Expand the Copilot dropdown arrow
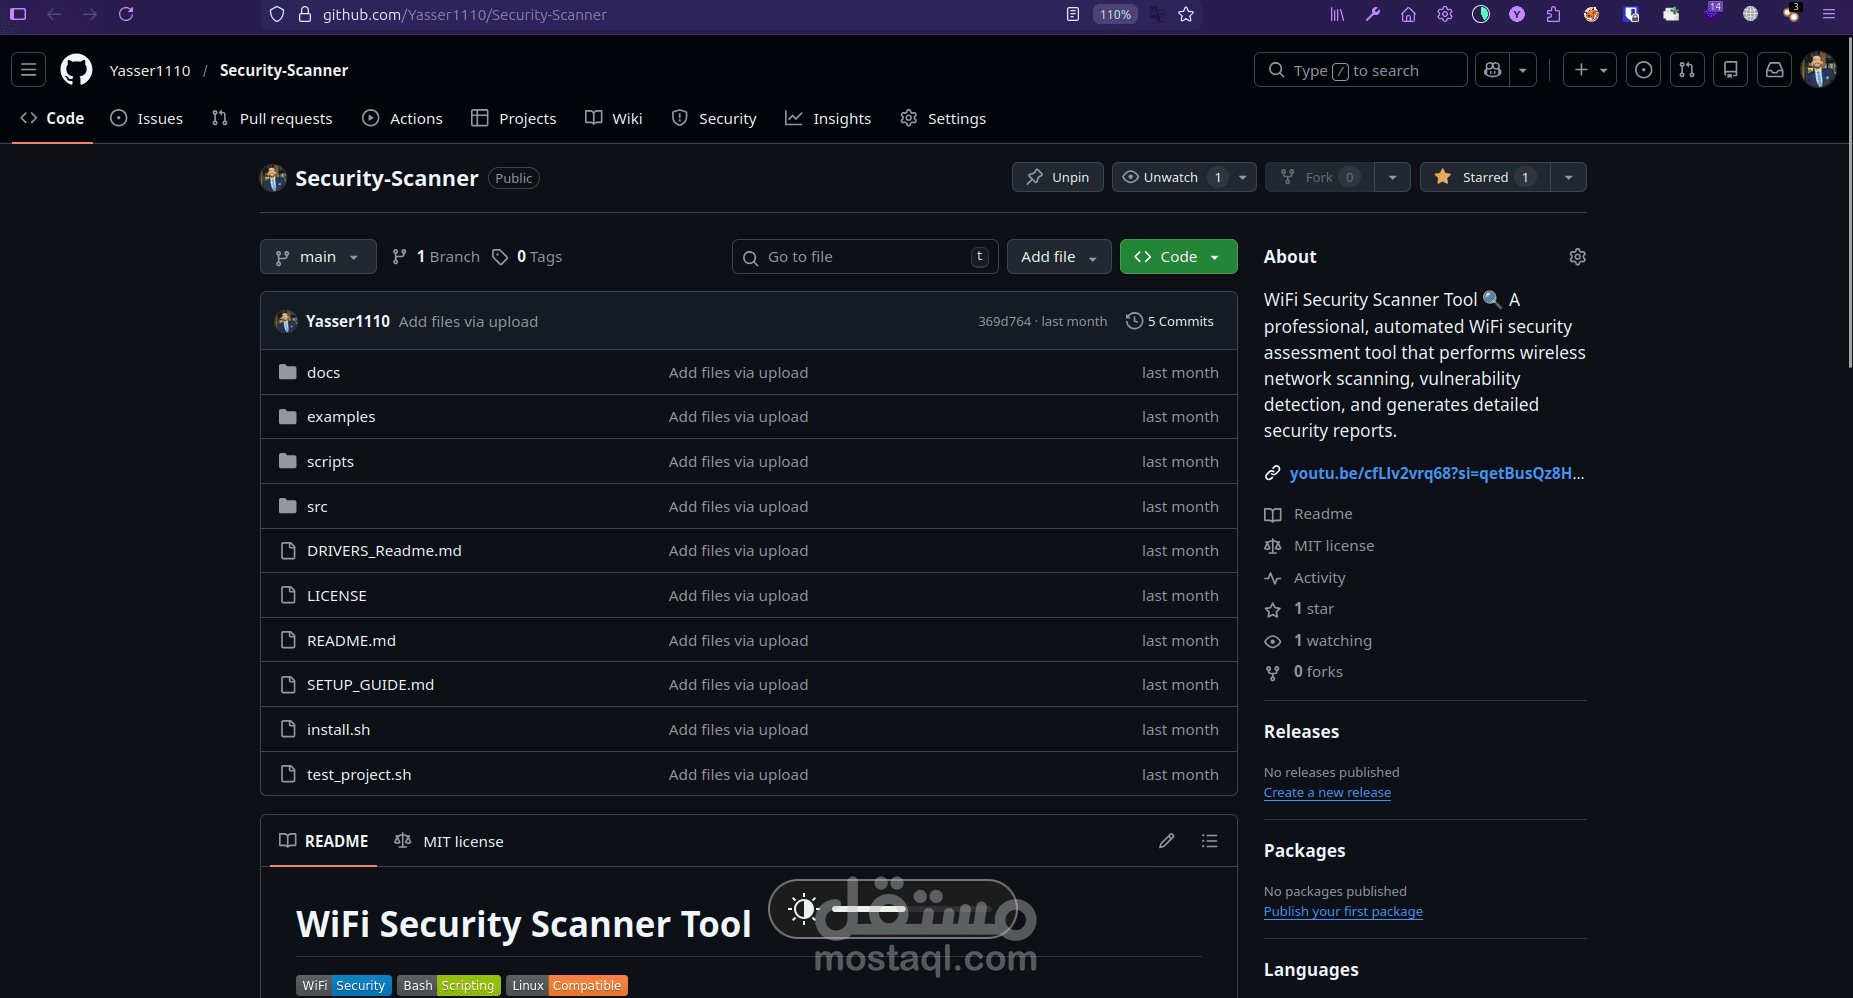The image size is (1853, 998). click(1523, 70)
